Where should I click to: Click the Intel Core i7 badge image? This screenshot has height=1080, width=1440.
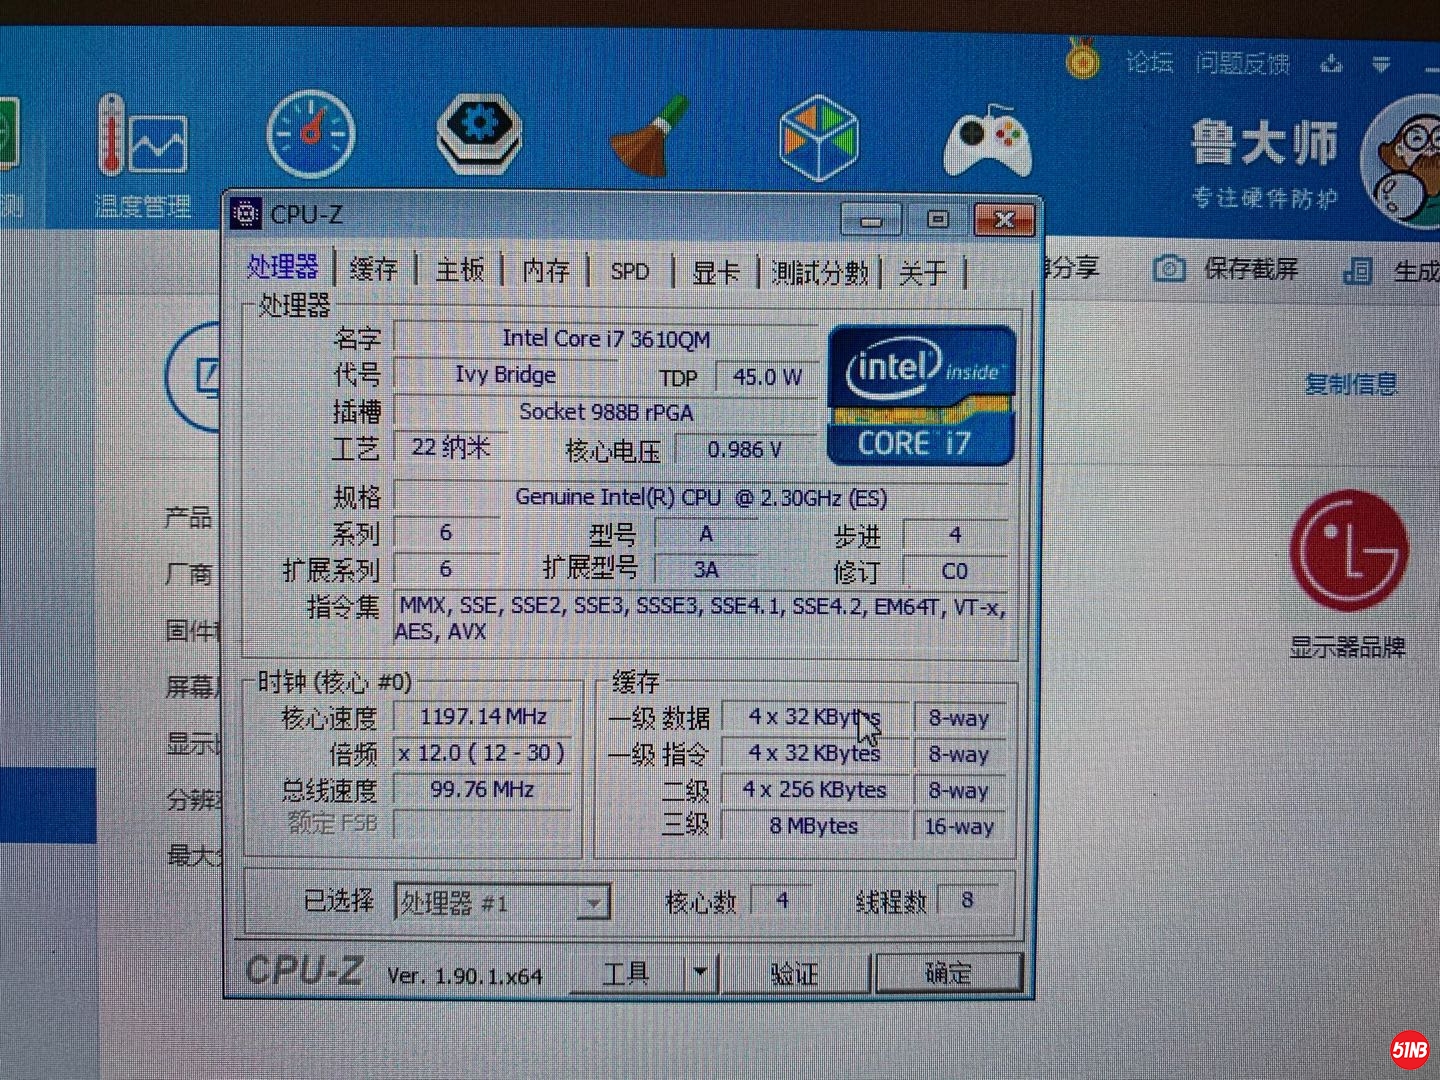coord(919,394)
